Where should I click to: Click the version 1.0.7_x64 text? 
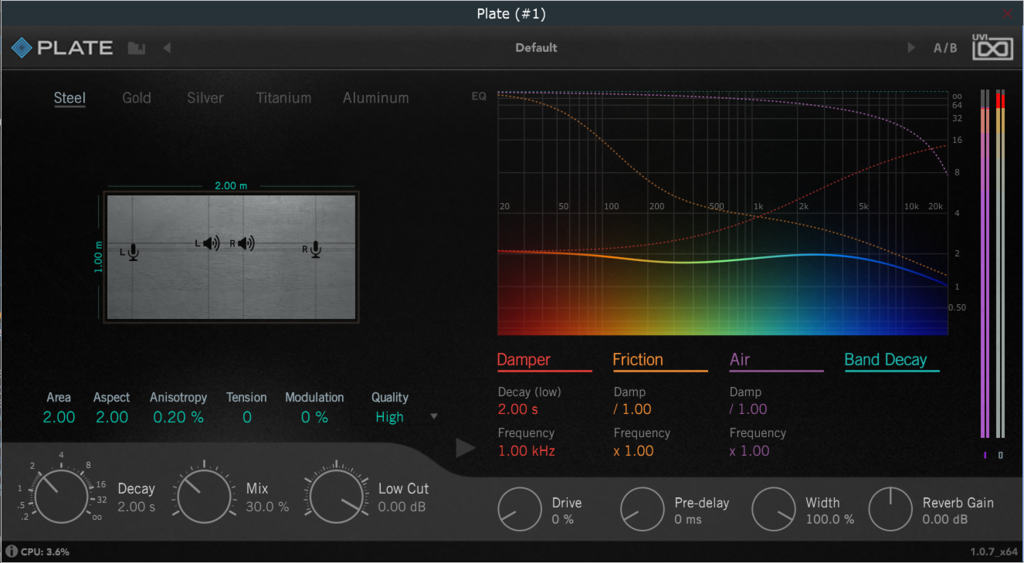pyautogui.click(x=995, y=552)
